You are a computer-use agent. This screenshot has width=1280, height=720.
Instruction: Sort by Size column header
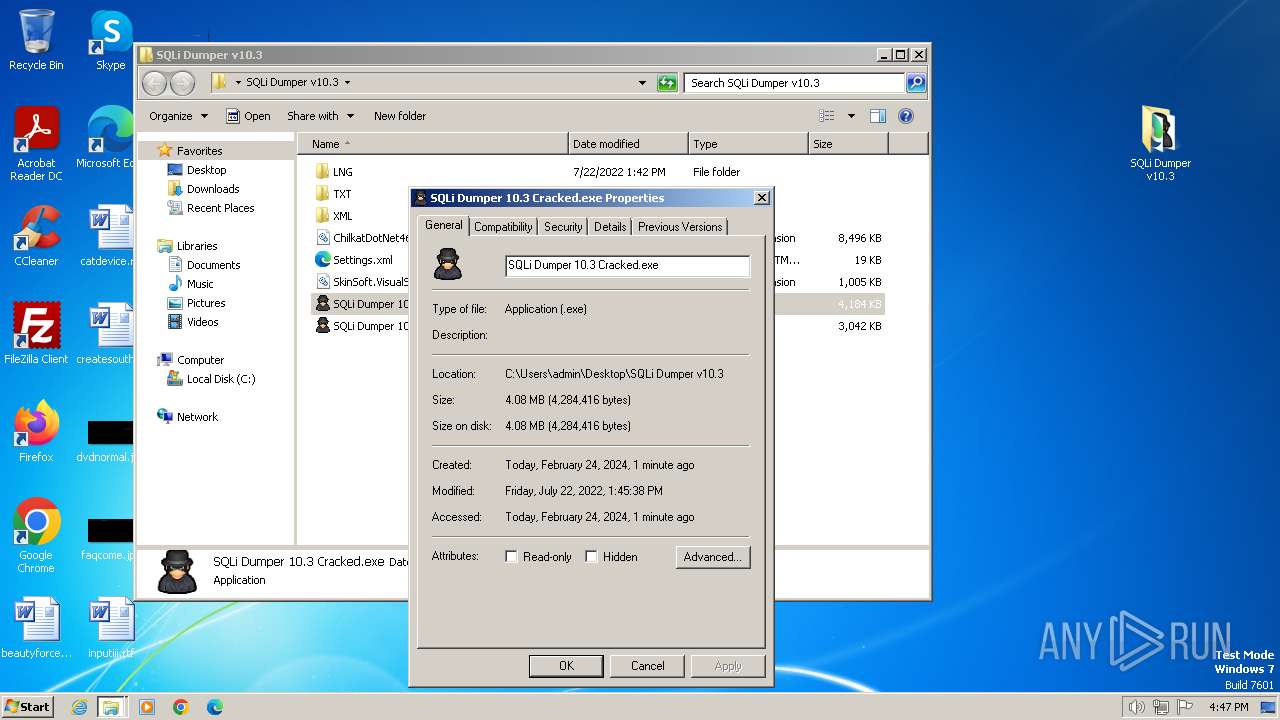click(x=848, y=144)
